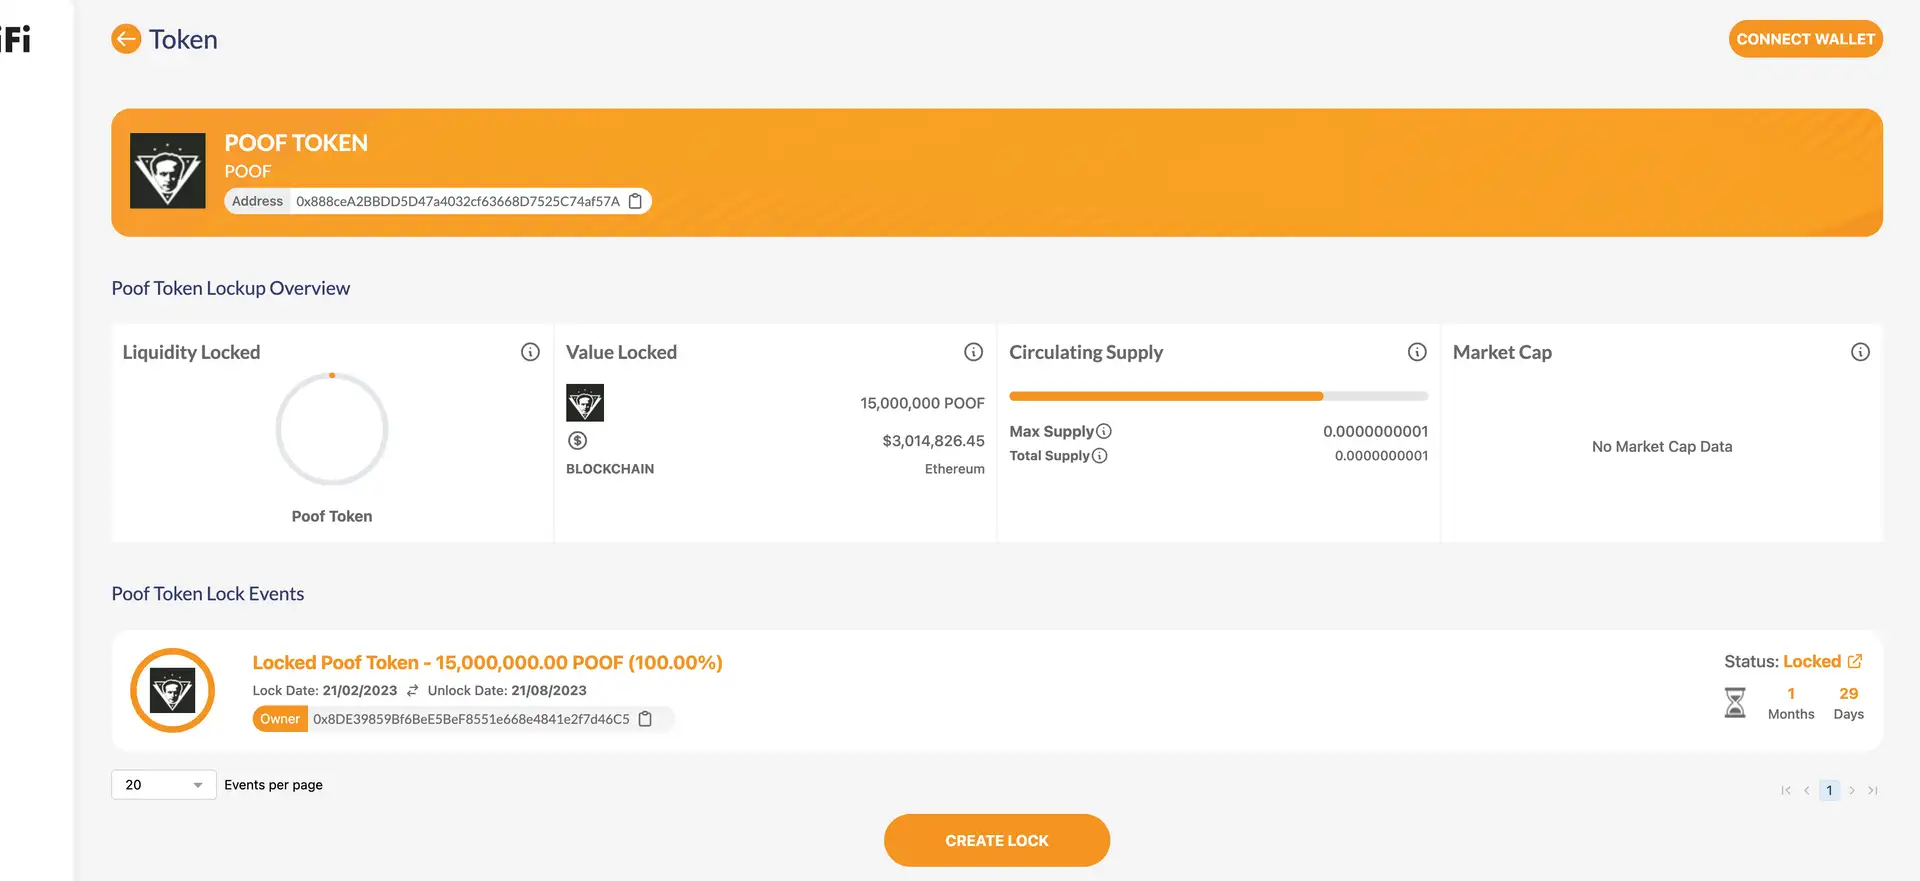Image resolution: width=1920 pixels, height=881 pixels.
Task: Click the Create Lock button
Action: click(x=996, y=840)
